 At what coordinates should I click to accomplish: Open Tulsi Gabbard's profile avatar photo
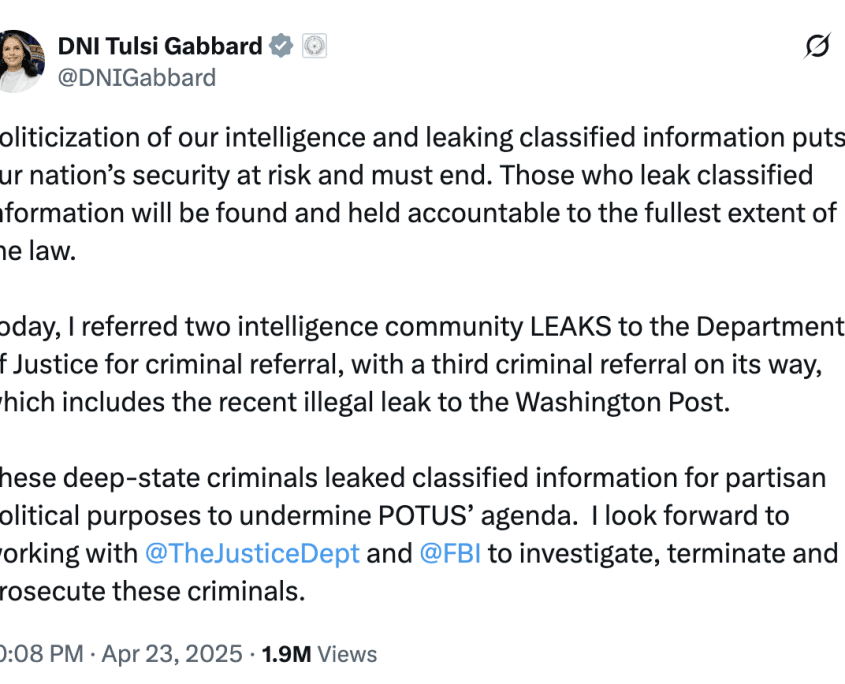tap(20, 60)
